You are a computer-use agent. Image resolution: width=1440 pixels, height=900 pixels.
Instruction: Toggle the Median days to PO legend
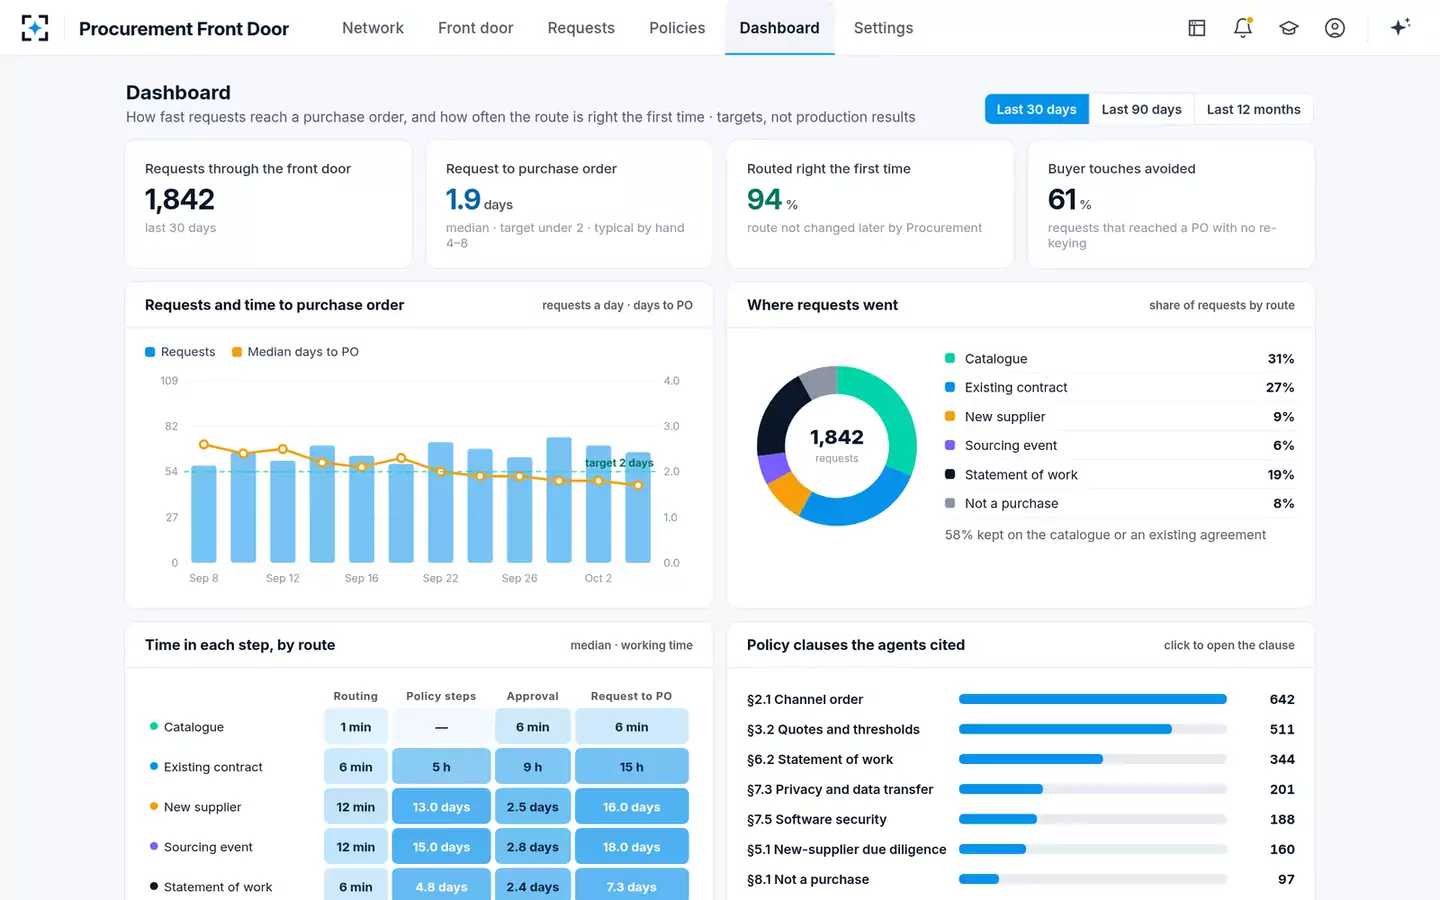(295, 352)
